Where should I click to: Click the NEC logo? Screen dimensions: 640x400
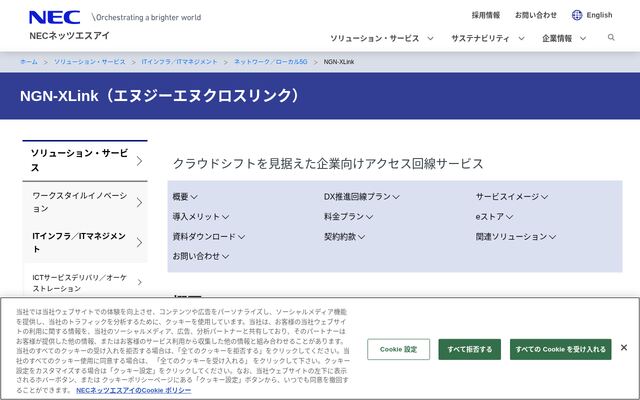tap(54, 18)
